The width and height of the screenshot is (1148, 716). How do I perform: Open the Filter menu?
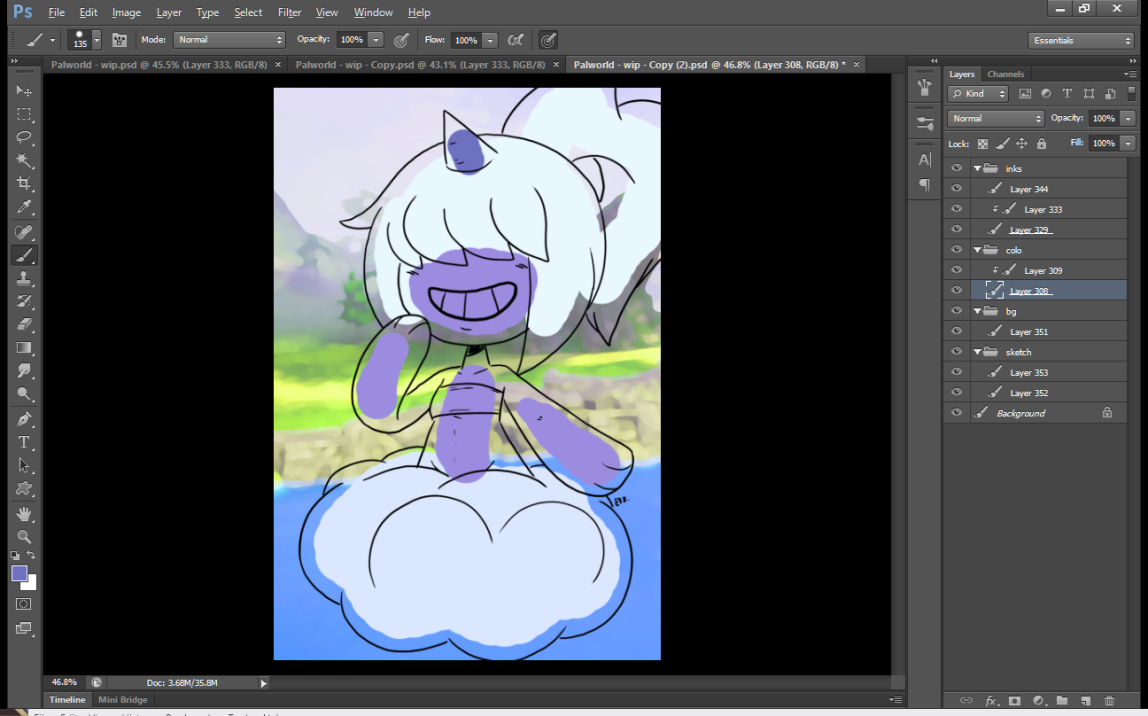tap(289, 12)
